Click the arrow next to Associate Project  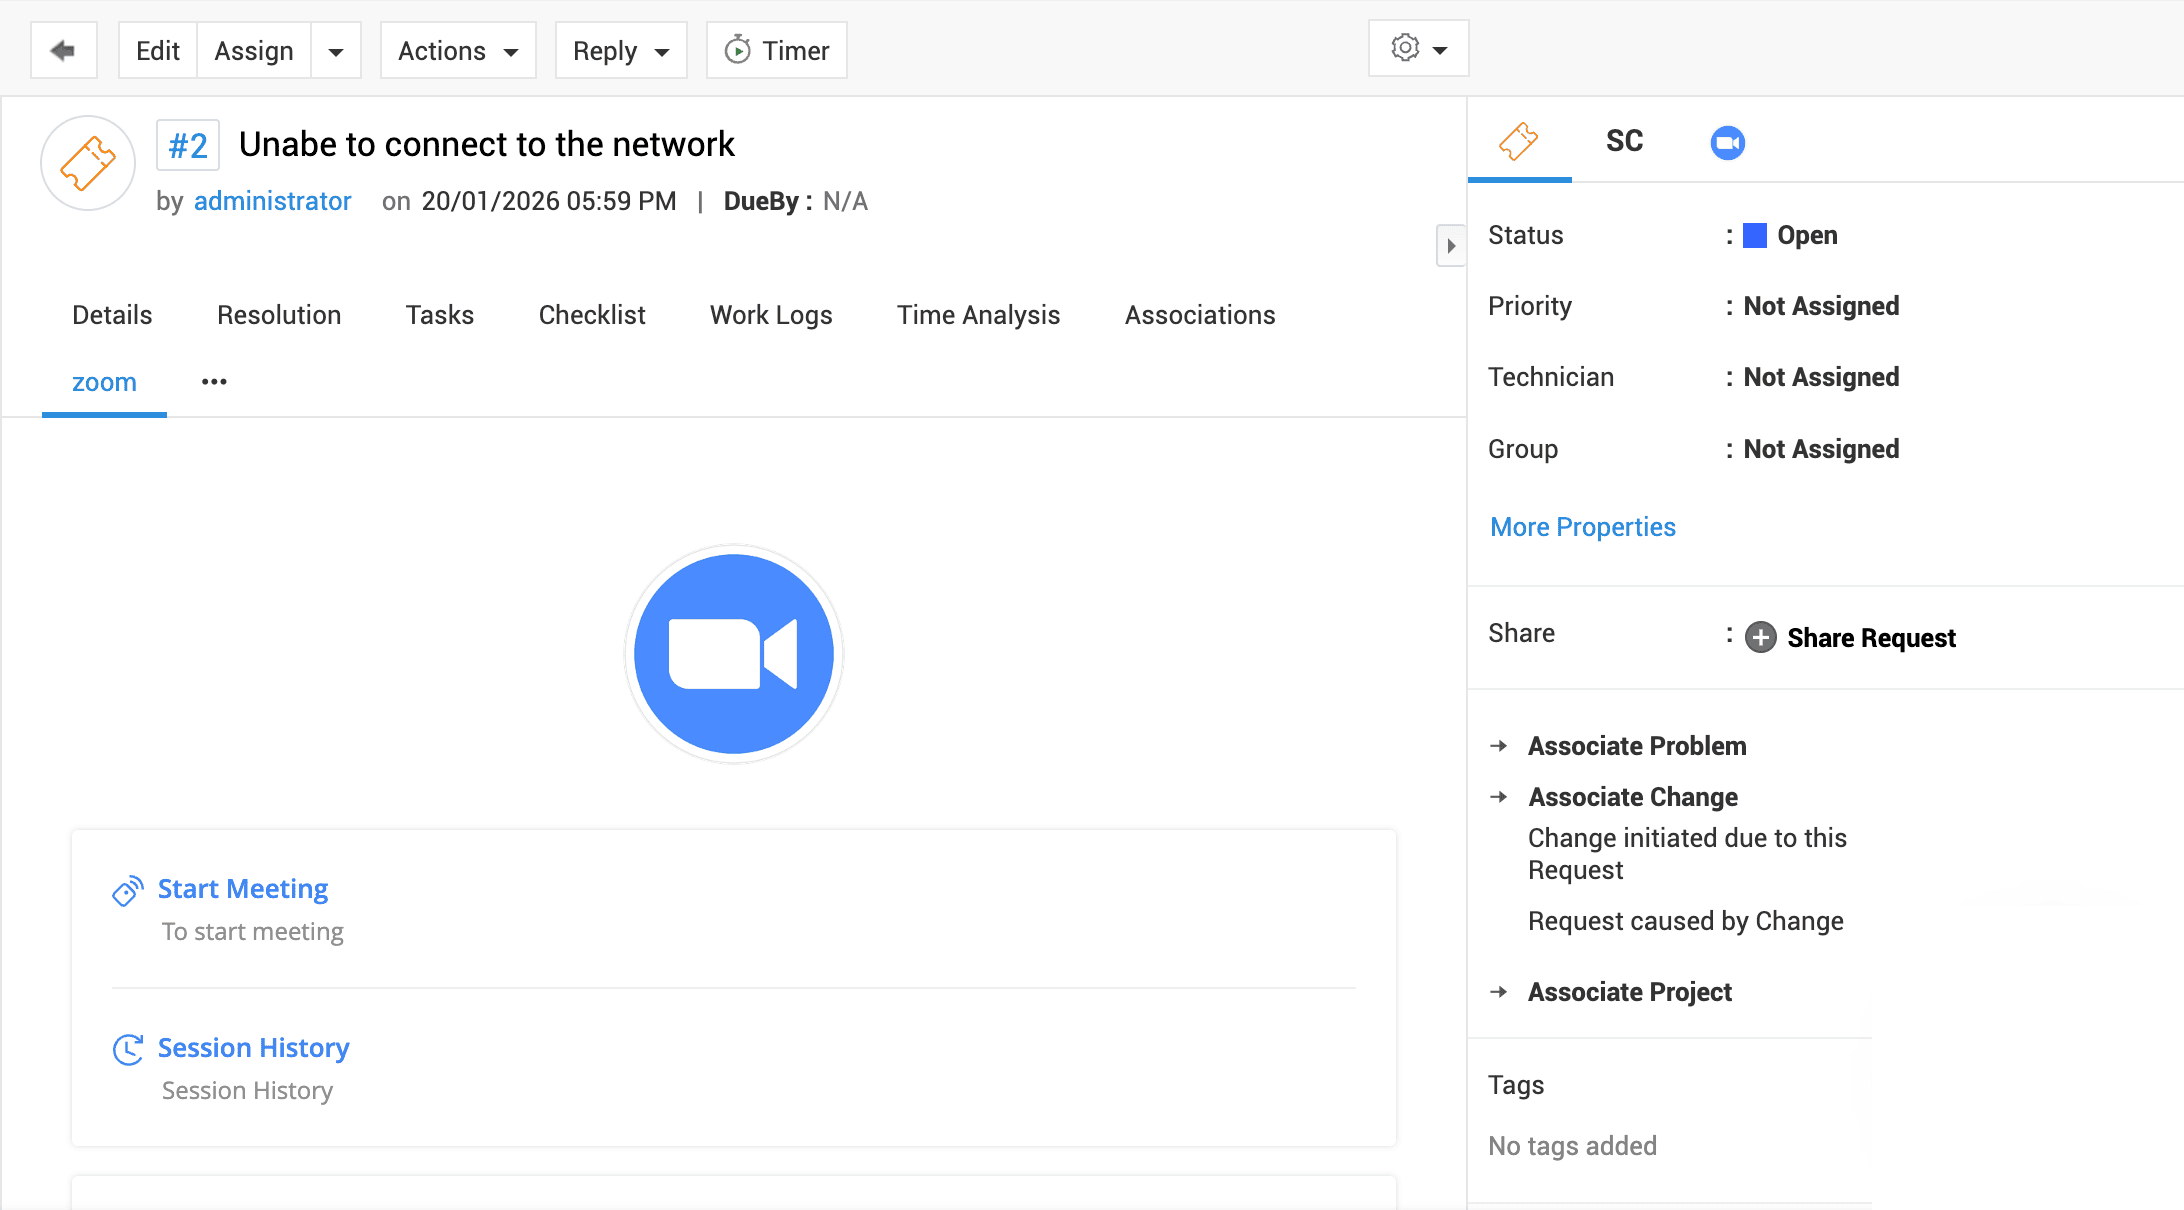(x=1498, y=992)
